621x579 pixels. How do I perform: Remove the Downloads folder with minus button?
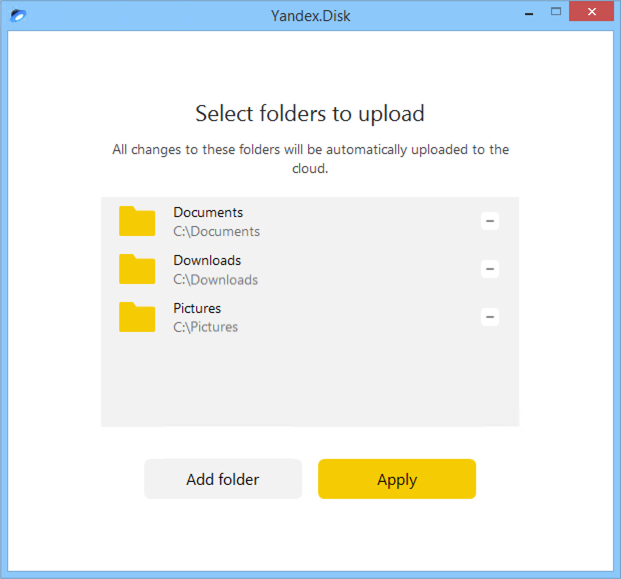(490, 269)
